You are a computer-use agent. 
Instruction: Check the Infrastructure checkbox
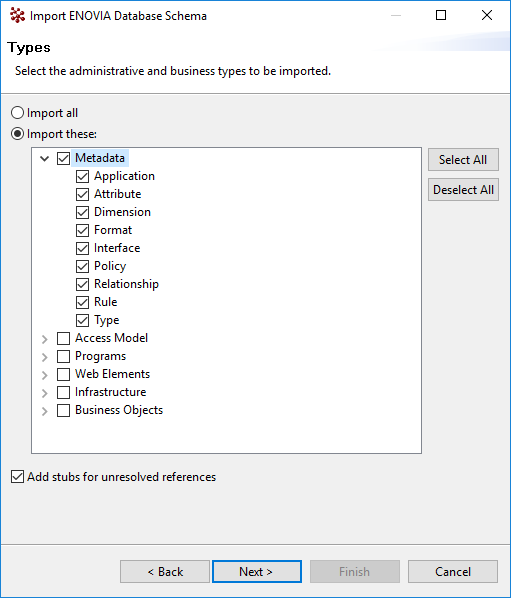pyautogui.click(x=63, y=392)
